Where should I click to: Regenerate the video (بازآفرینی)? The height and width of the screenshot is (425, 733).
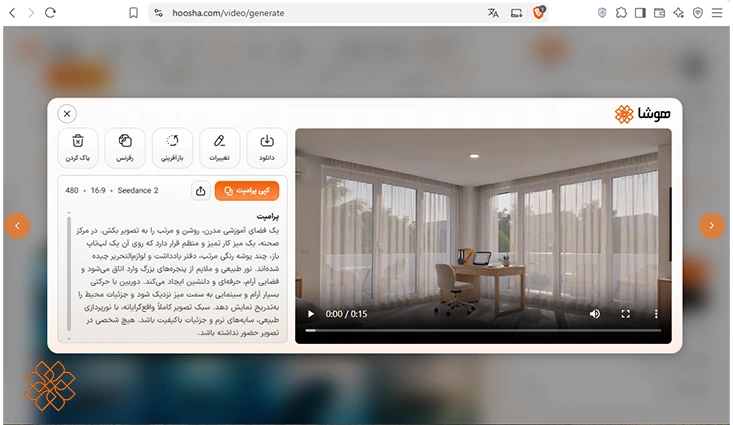[172, 148]
